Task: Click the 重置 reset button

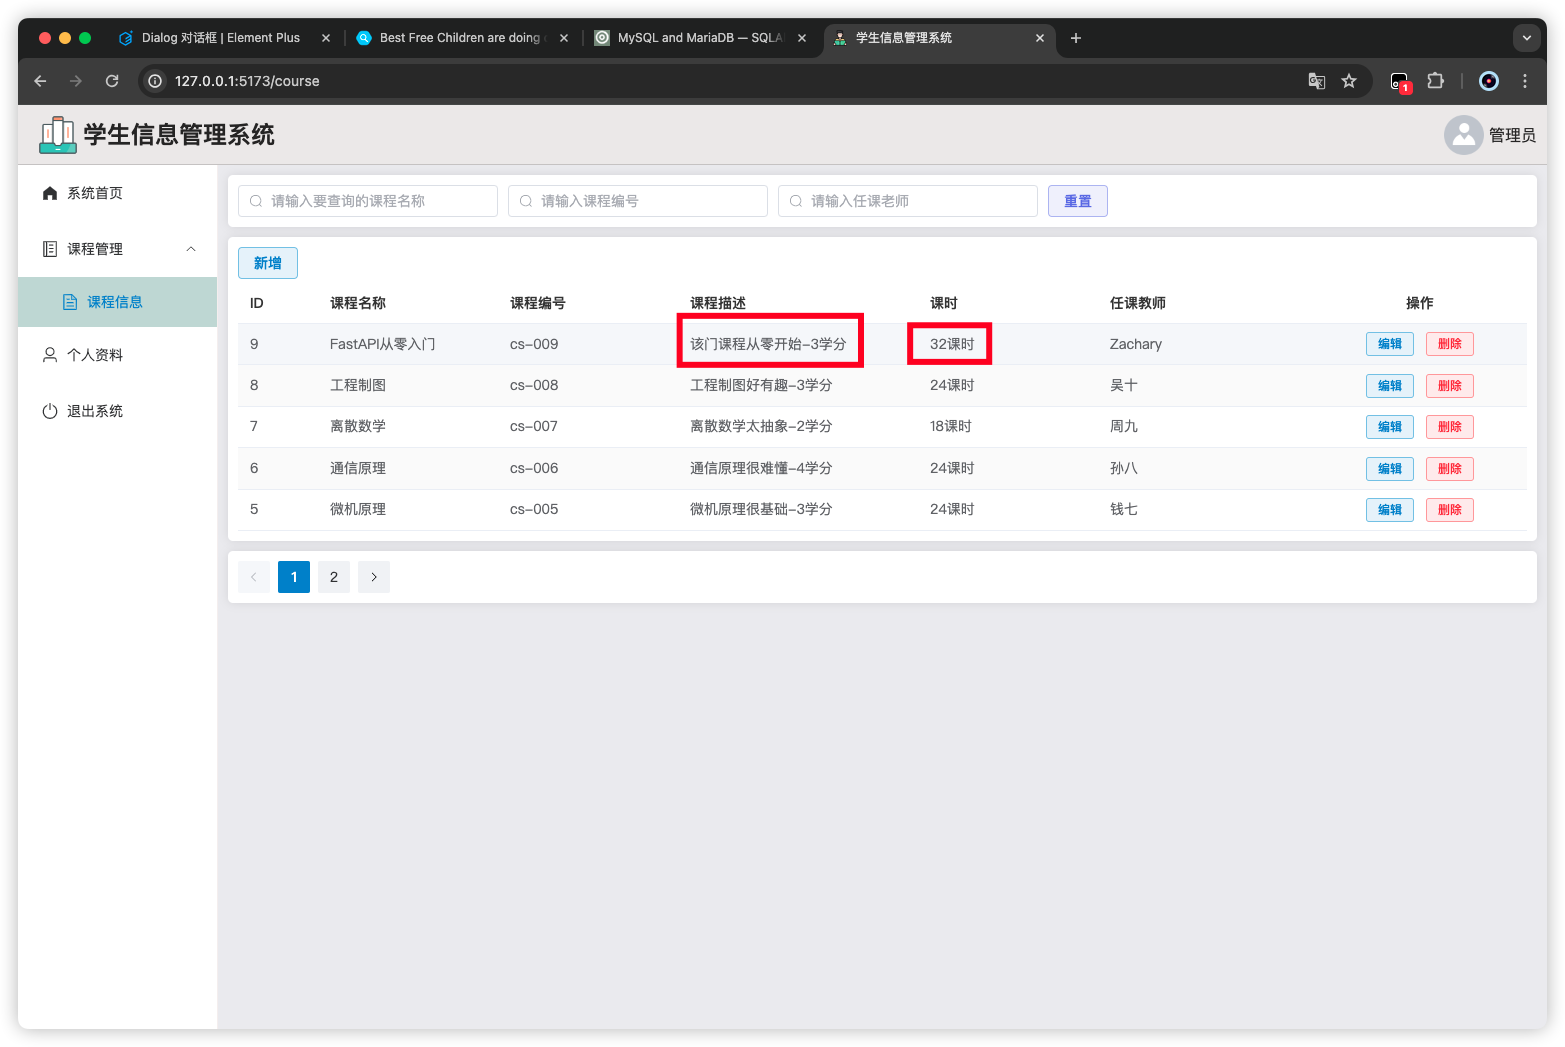Action: pyautogui.click(x=1078, y=201)
